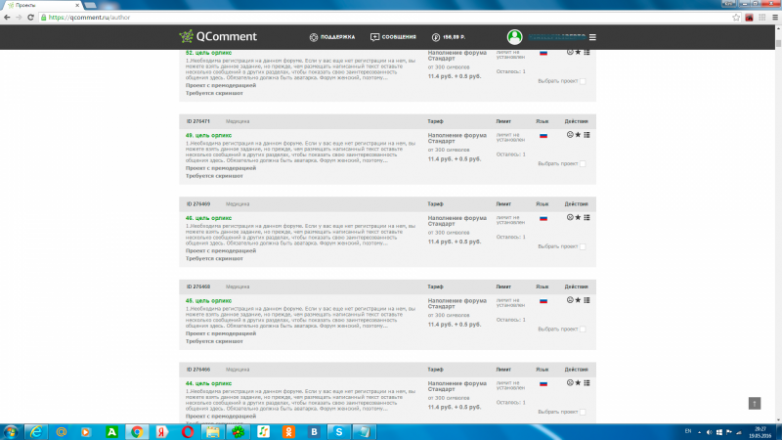Open the details list icon for project 46
This screenshot has width=782, height=440.
pyautogui.click(x=587, y=218)
